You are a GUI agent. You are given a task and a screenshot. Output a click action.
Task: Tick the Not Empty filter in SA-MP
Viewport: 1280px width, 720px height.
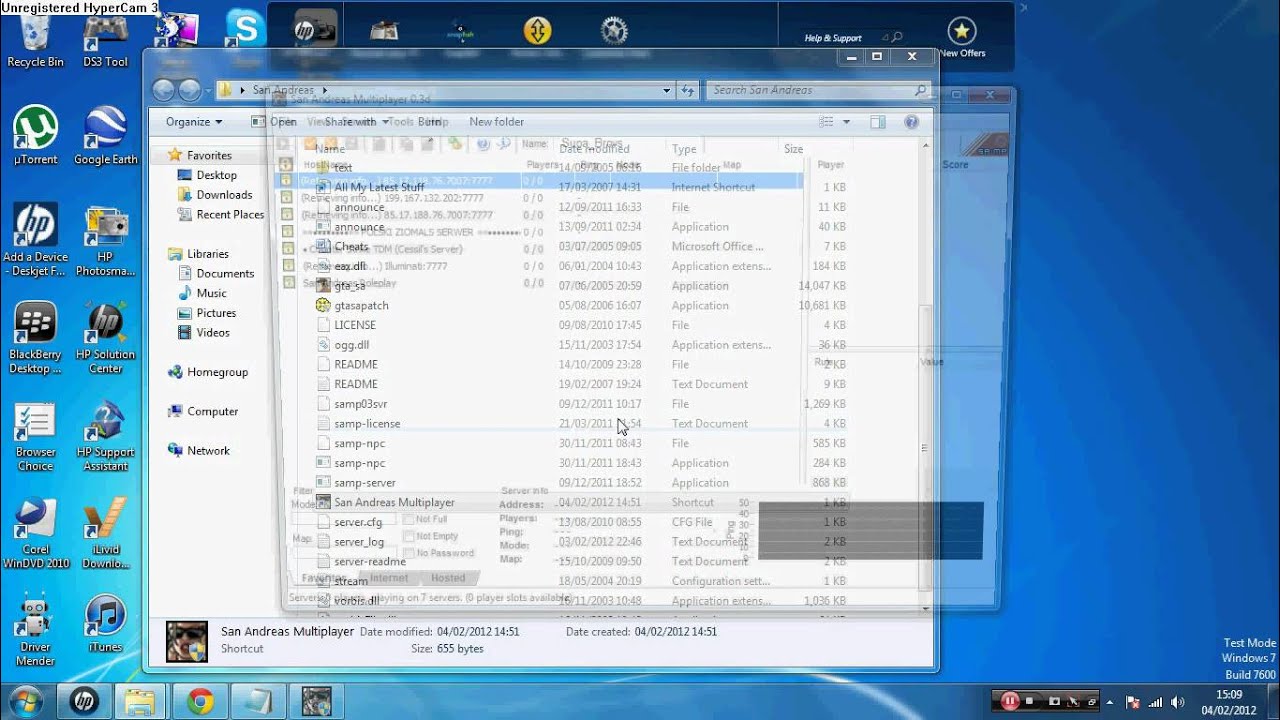(x=408, y=537)
